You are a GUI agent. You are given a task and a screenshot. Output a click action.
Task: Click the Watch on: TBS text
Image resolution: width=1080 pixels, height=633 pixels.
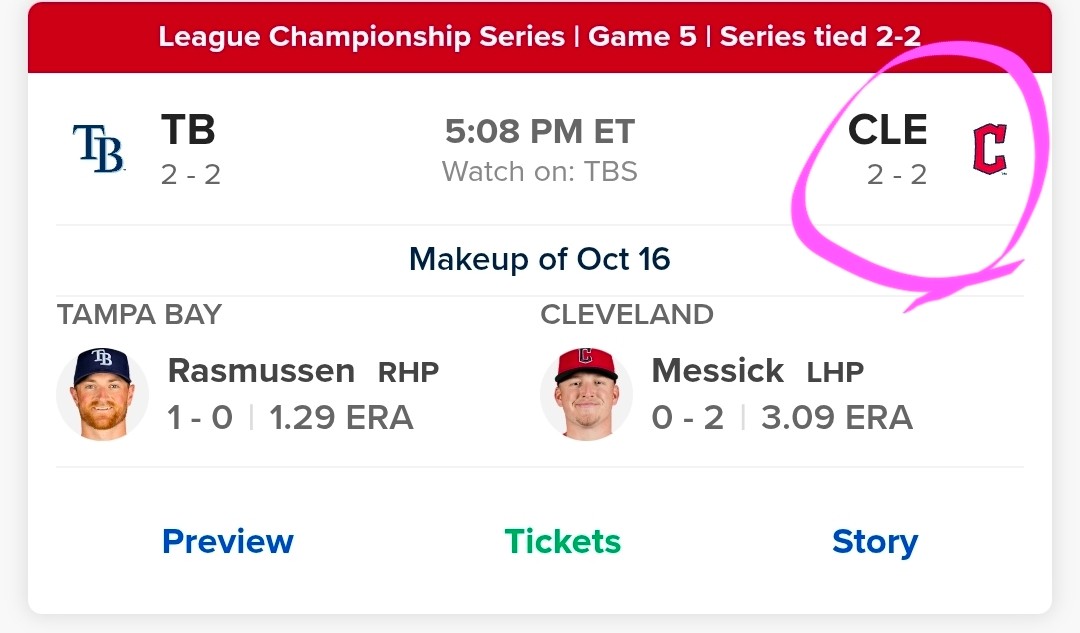coord(539,172)
